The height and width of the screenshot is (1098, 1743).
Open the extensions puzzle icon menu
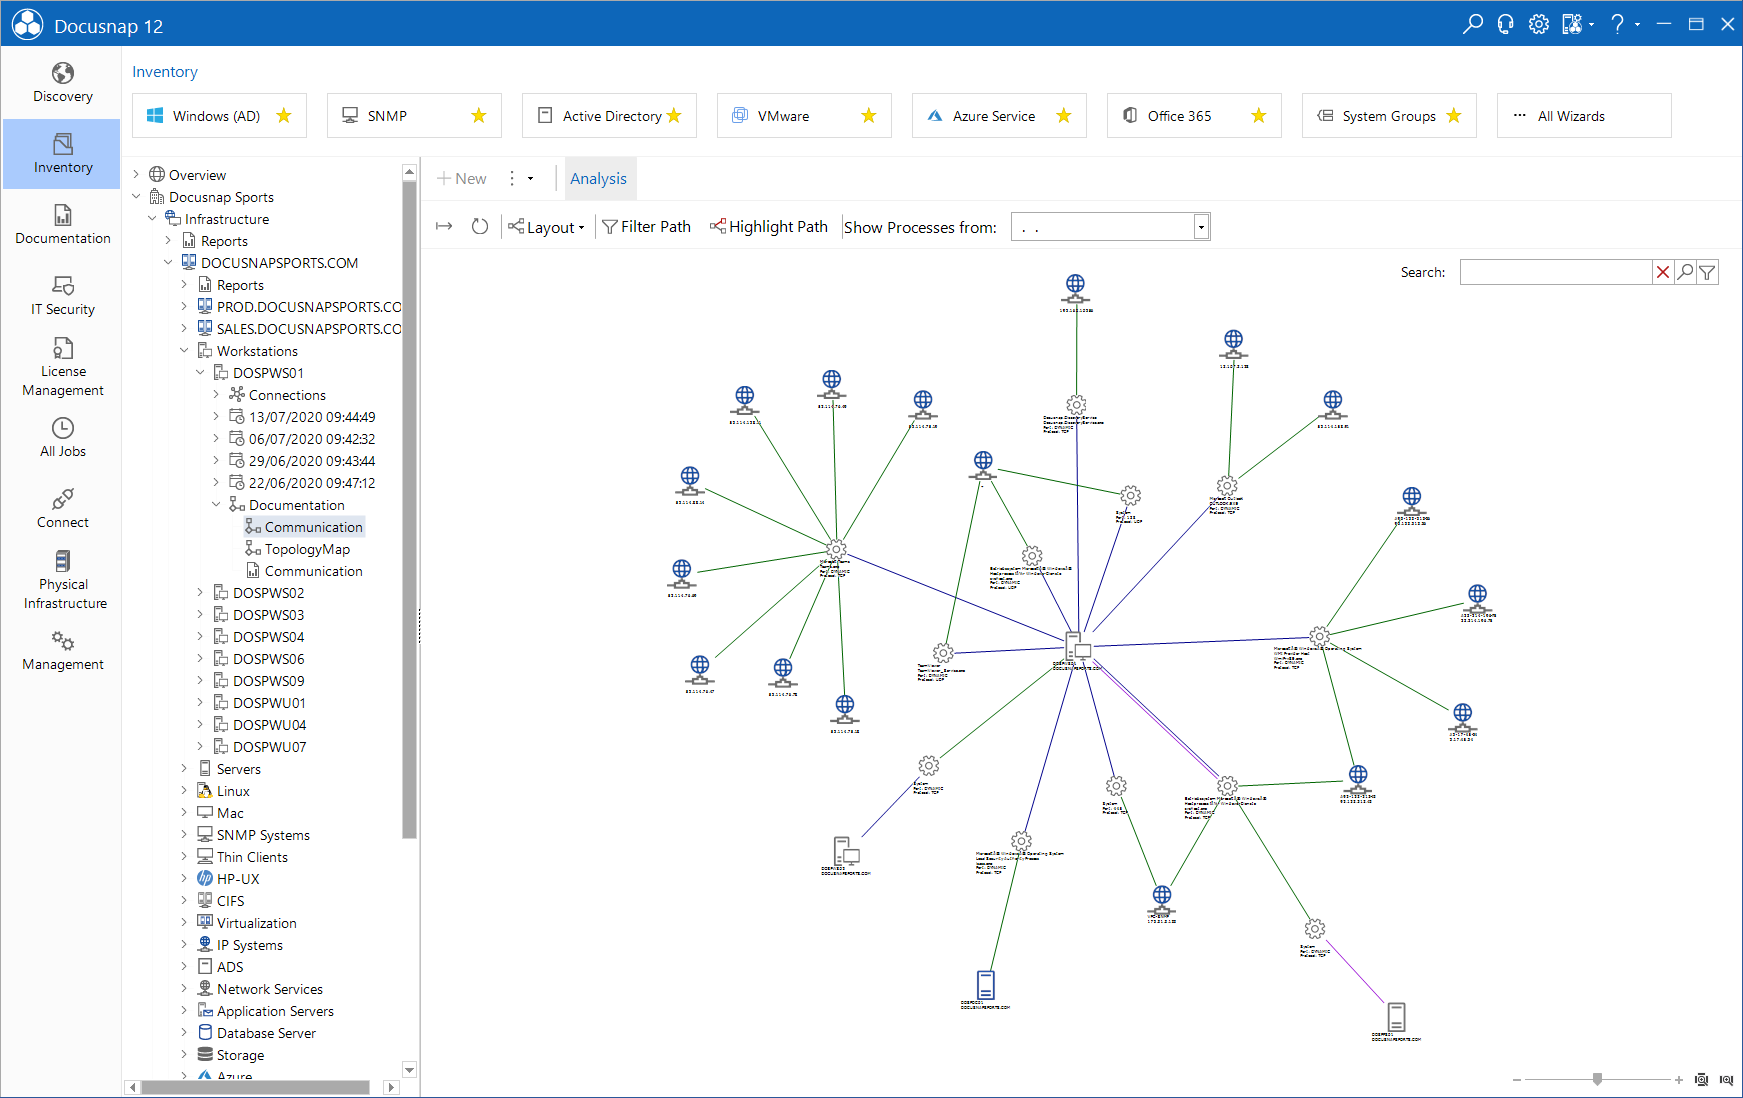click(x=1578, y=24)
